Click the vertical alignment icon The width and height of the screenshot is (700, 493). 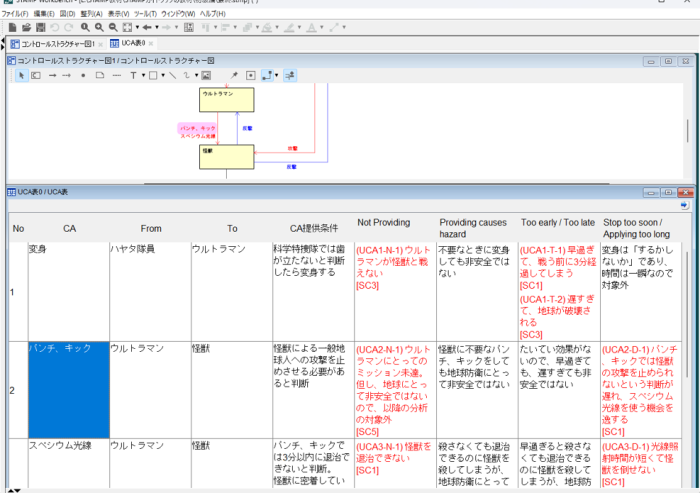point(225,27)
